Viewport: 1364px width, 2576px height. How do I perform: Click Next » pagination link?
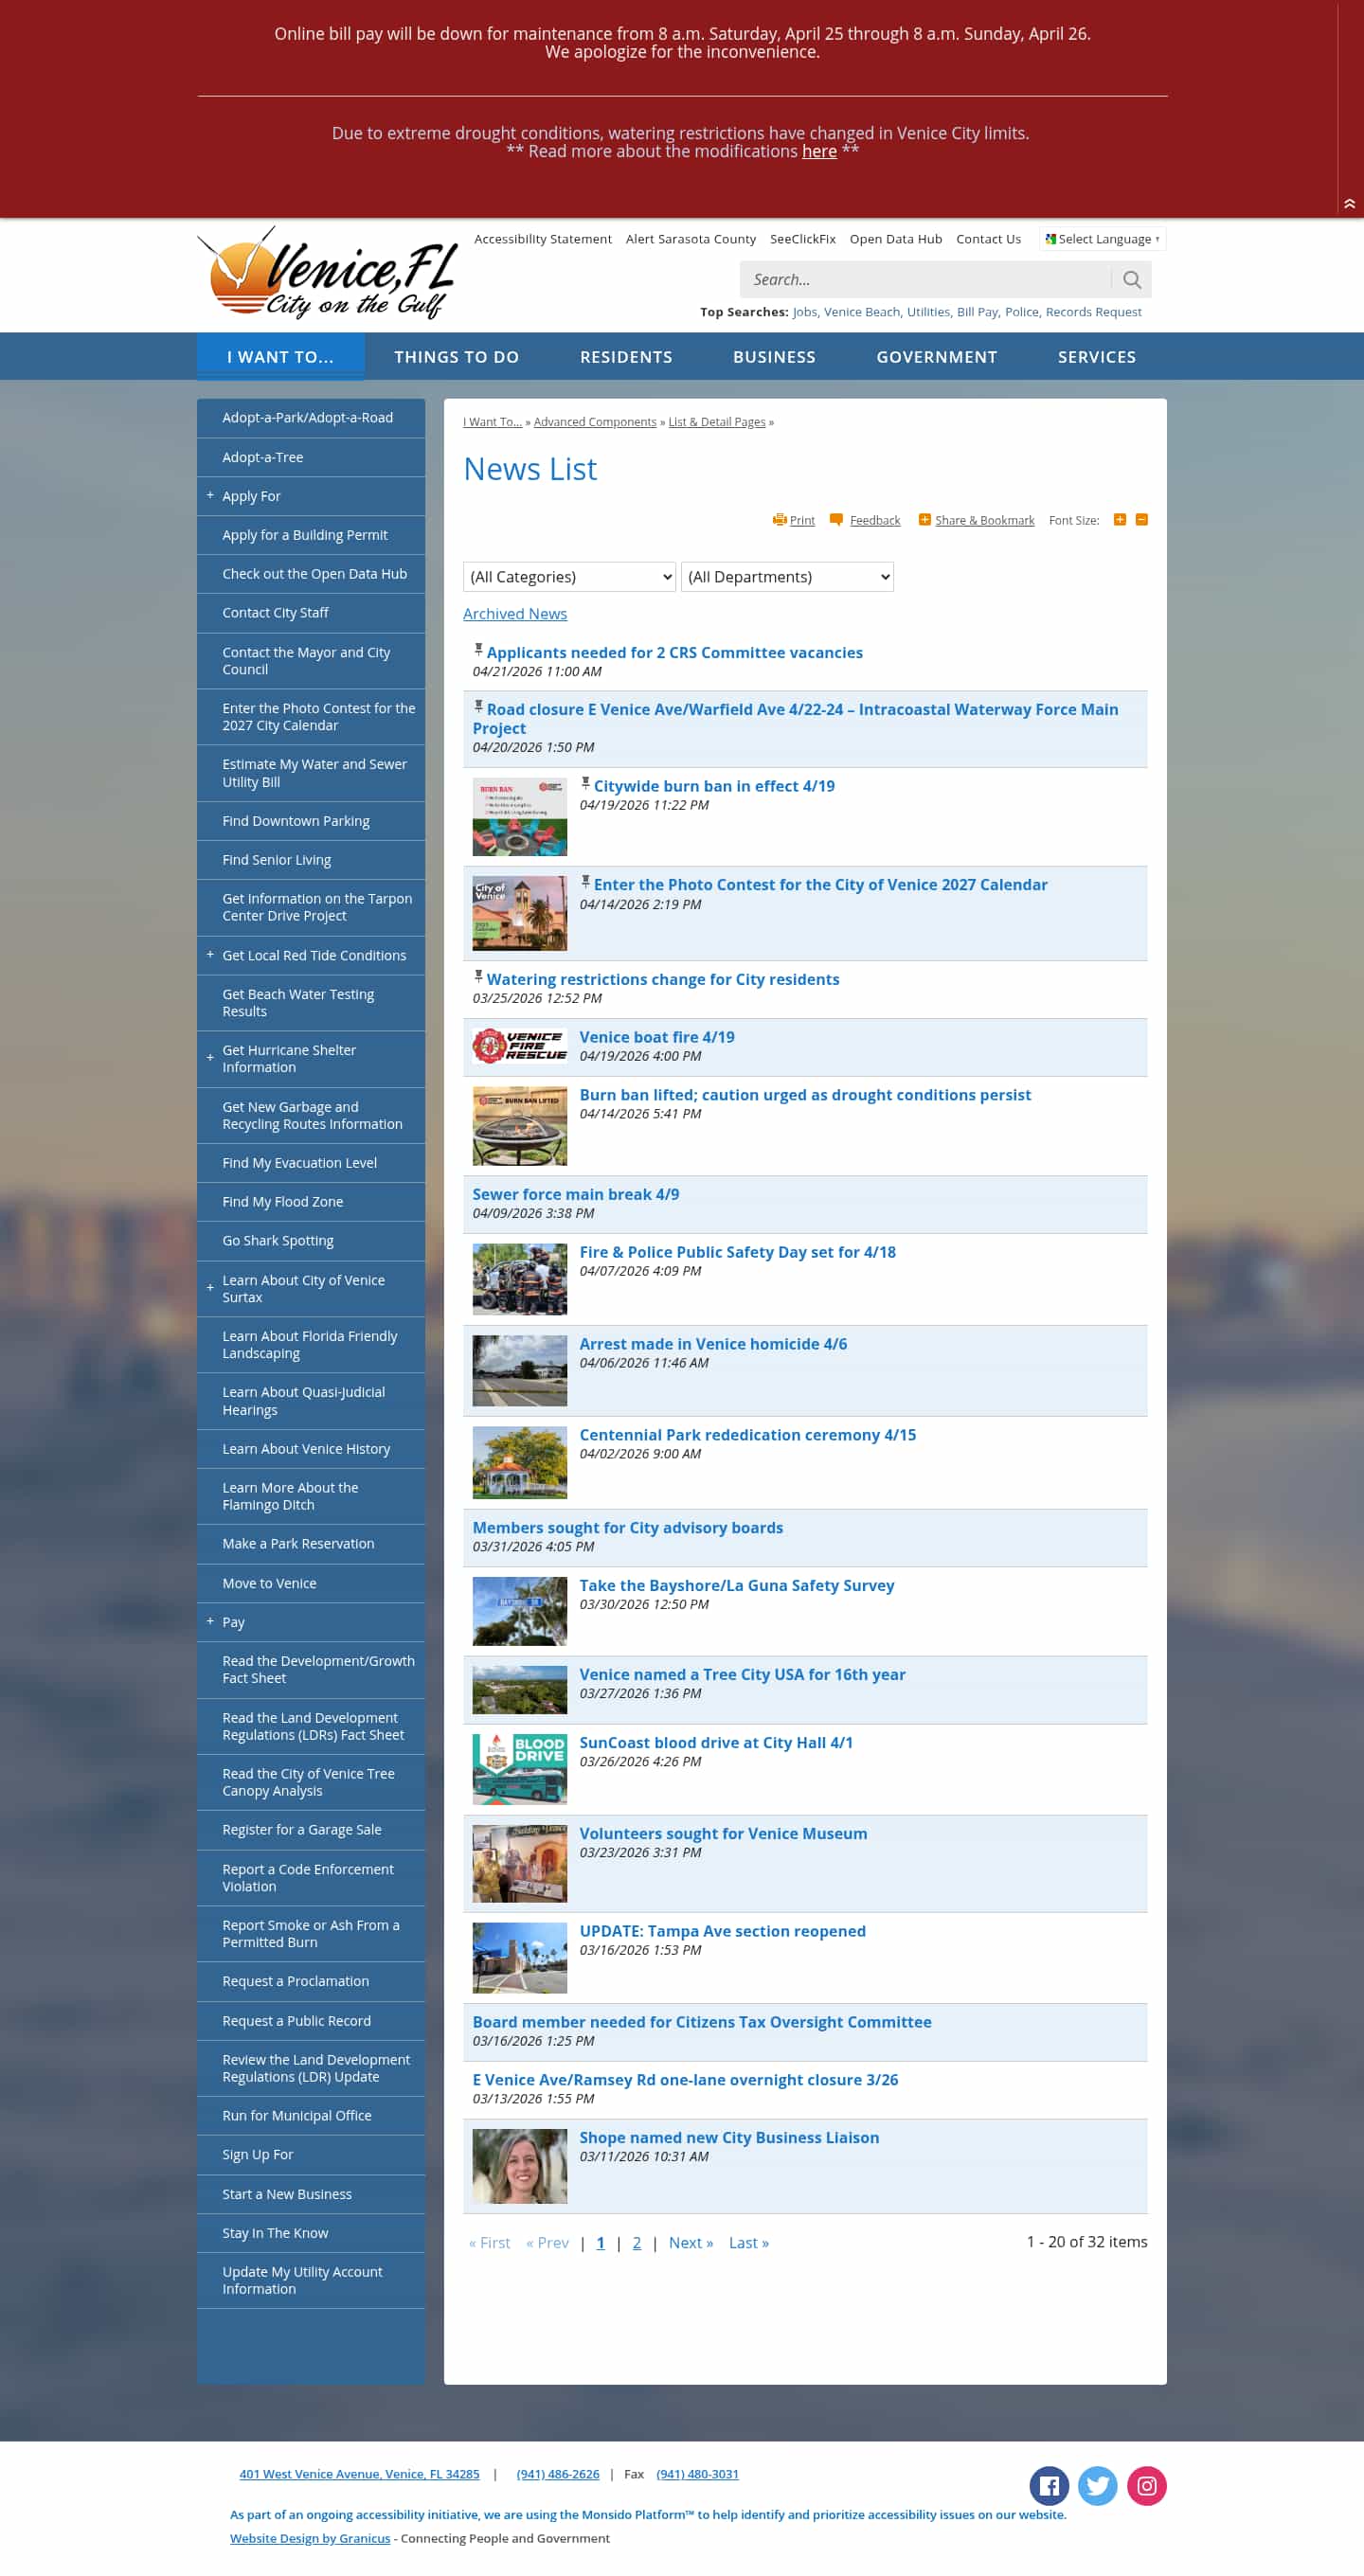(x=691, y=2243)
